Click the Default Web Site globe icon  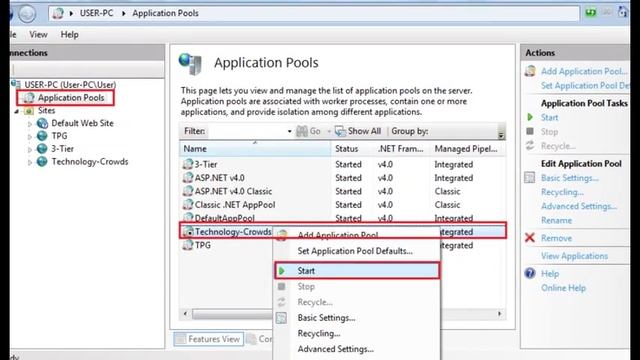click(42, 123)
